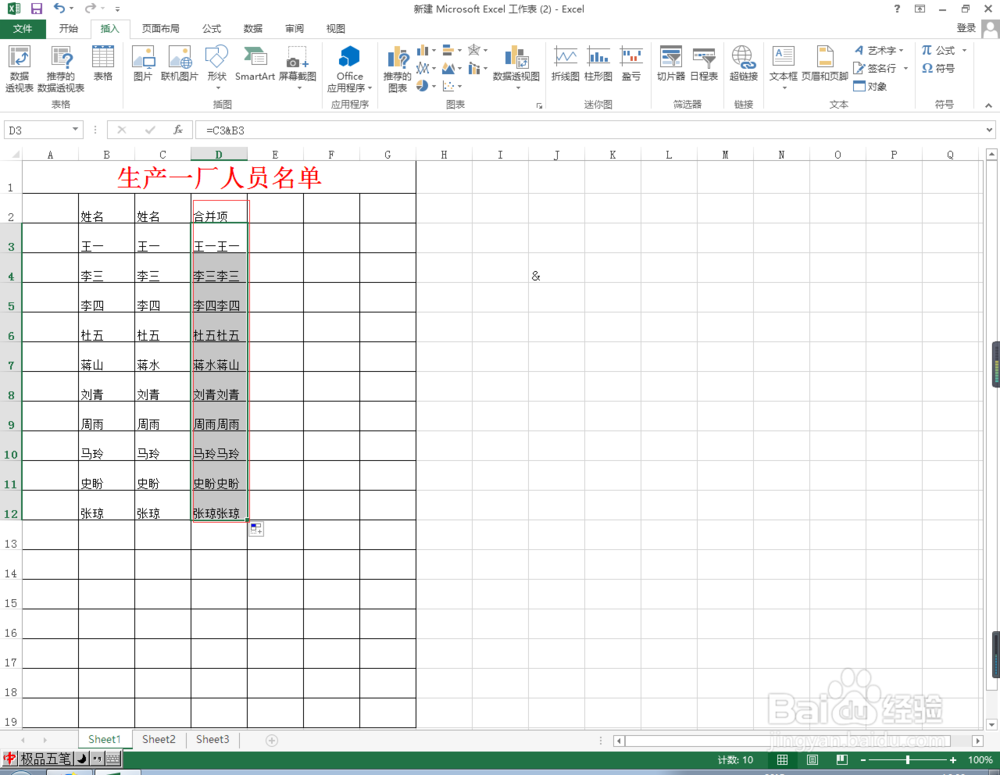Cancel the formula bar entry (X)
The image size is (1000, 775).
[122, 129]
